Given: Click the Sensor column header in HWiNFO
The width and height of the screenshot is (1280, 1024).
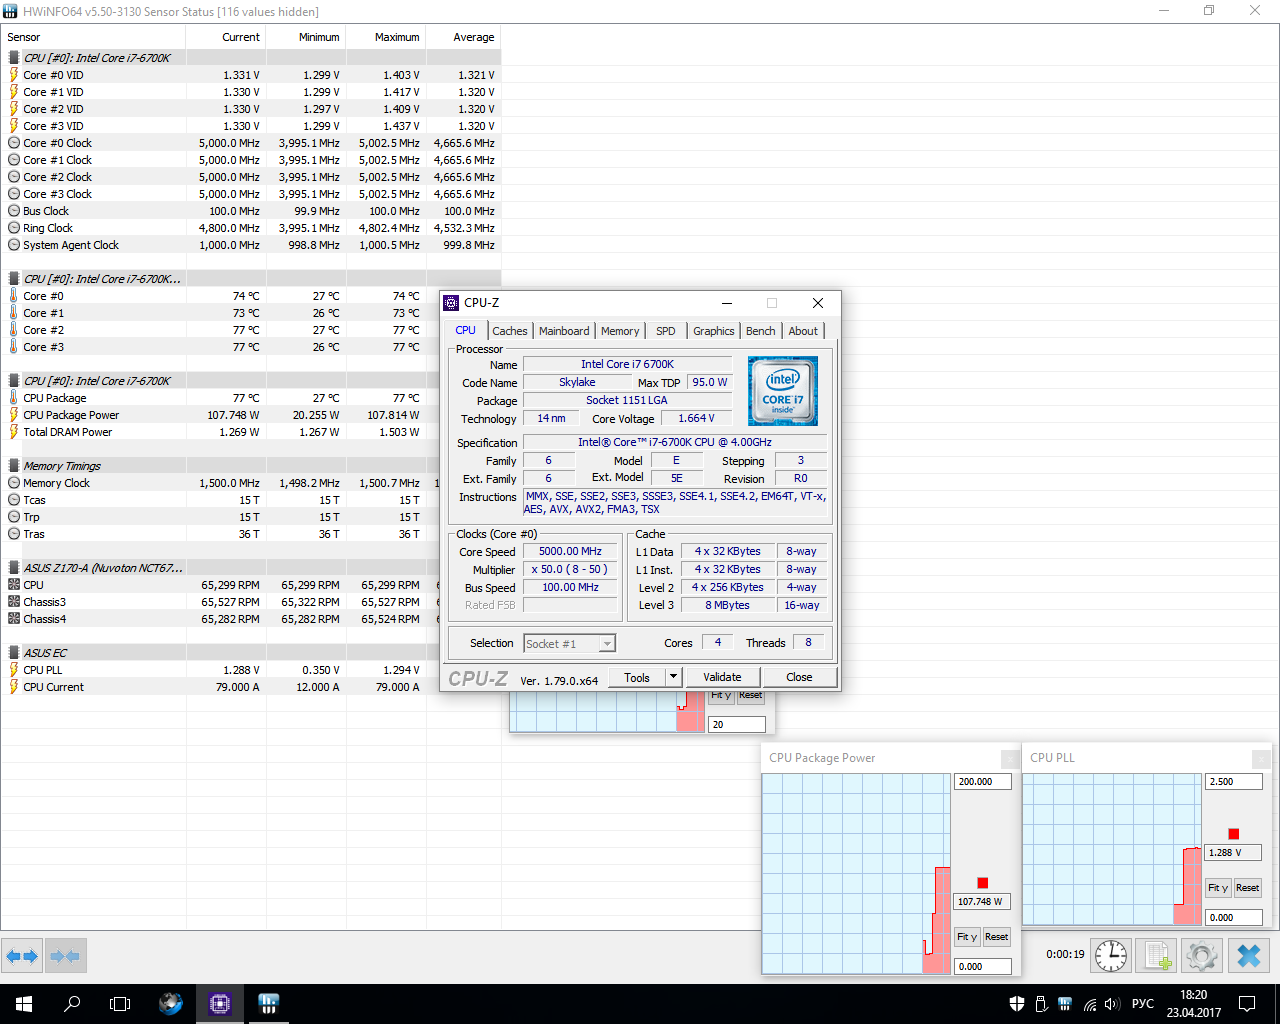Looking at the screenshot, I should [94, 37].
